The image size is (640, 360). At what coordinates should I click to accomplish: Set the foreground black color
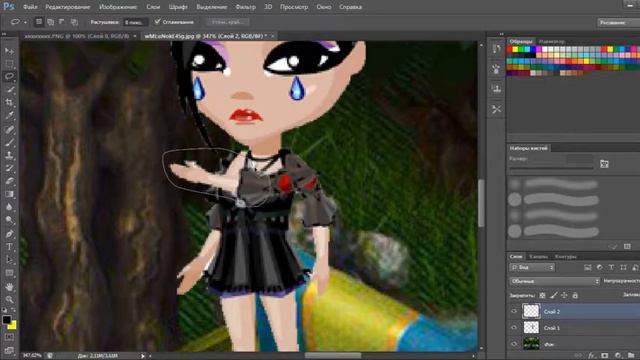[7, 320]
